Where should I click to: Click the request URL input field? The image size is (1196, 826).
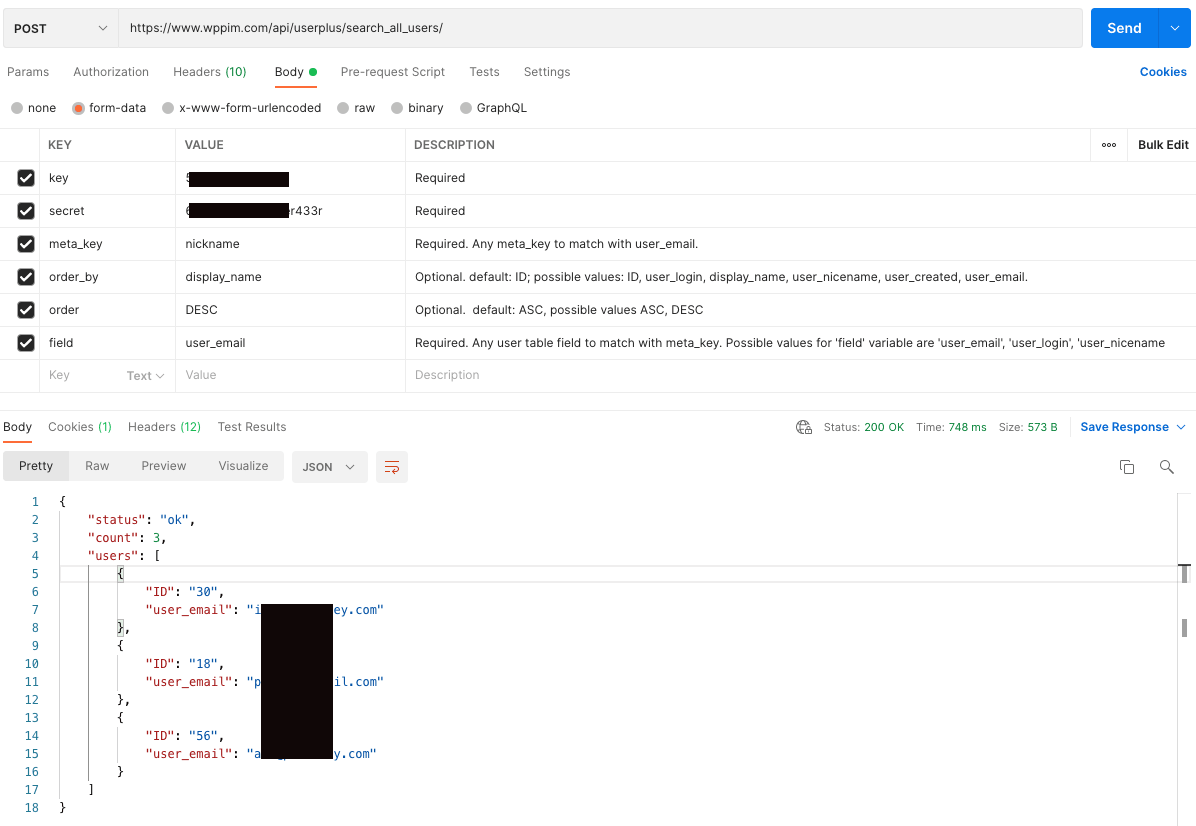(x=600, y=28)
